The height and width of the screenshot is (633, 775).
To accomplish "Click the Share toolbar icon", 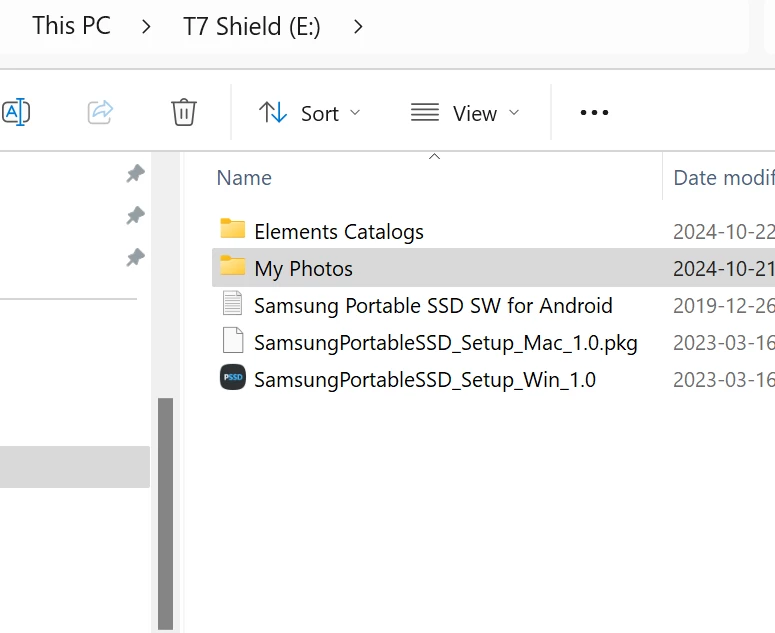I will (100, 112).
